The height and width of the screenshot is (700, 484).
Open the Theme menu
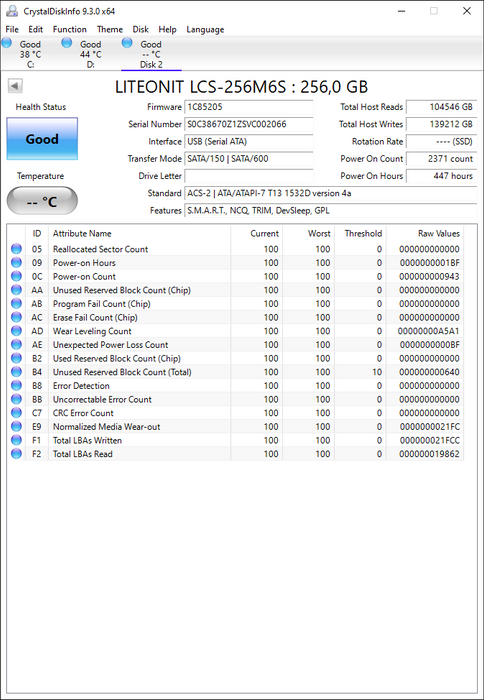pyautogui.click(x=110, y=29)
